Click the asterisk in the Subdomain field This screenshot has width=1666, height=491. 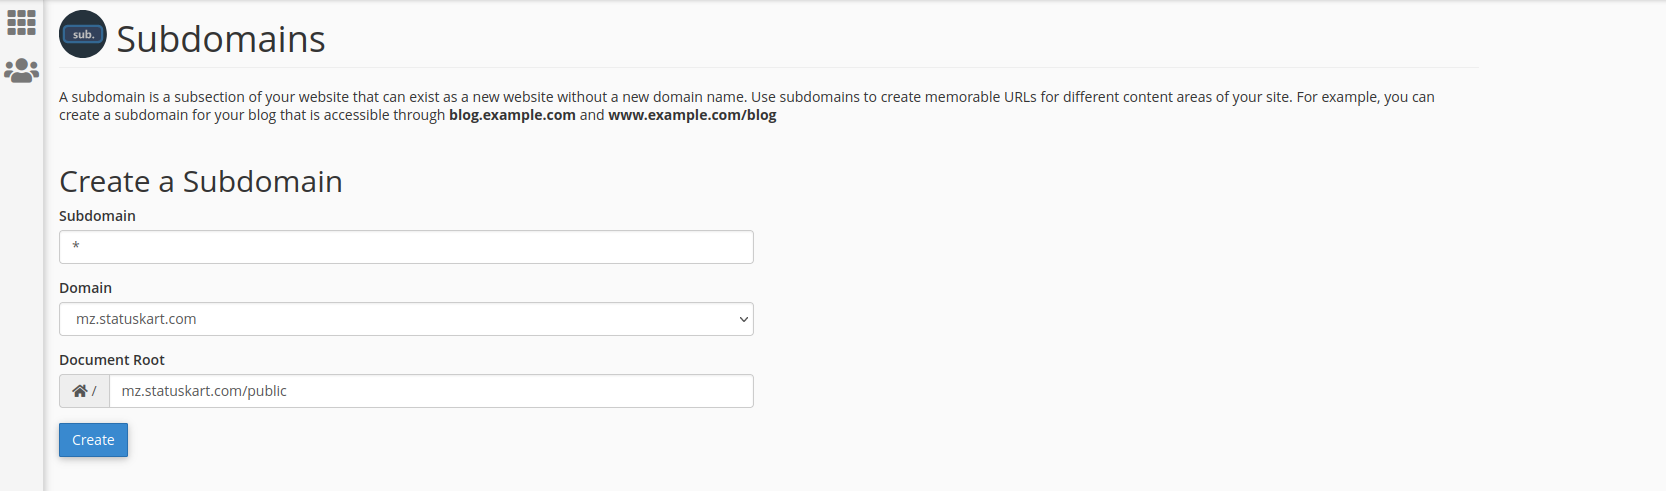[x=76, y=247]
